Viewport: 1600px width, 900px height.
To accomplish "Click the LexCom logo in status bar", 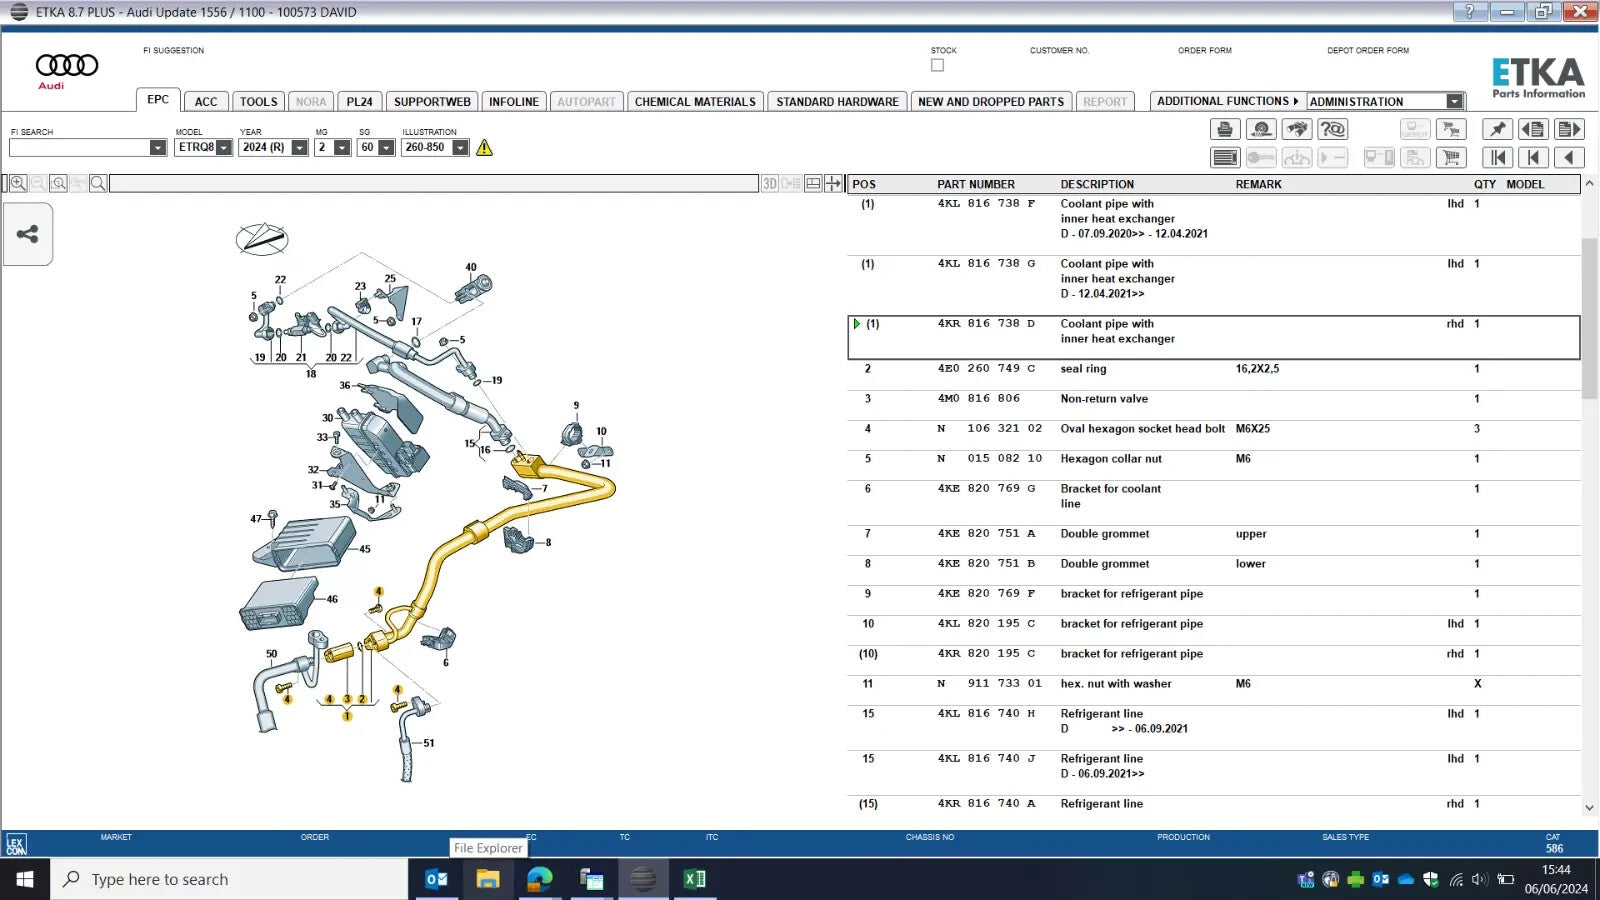I will coord(16,844).
